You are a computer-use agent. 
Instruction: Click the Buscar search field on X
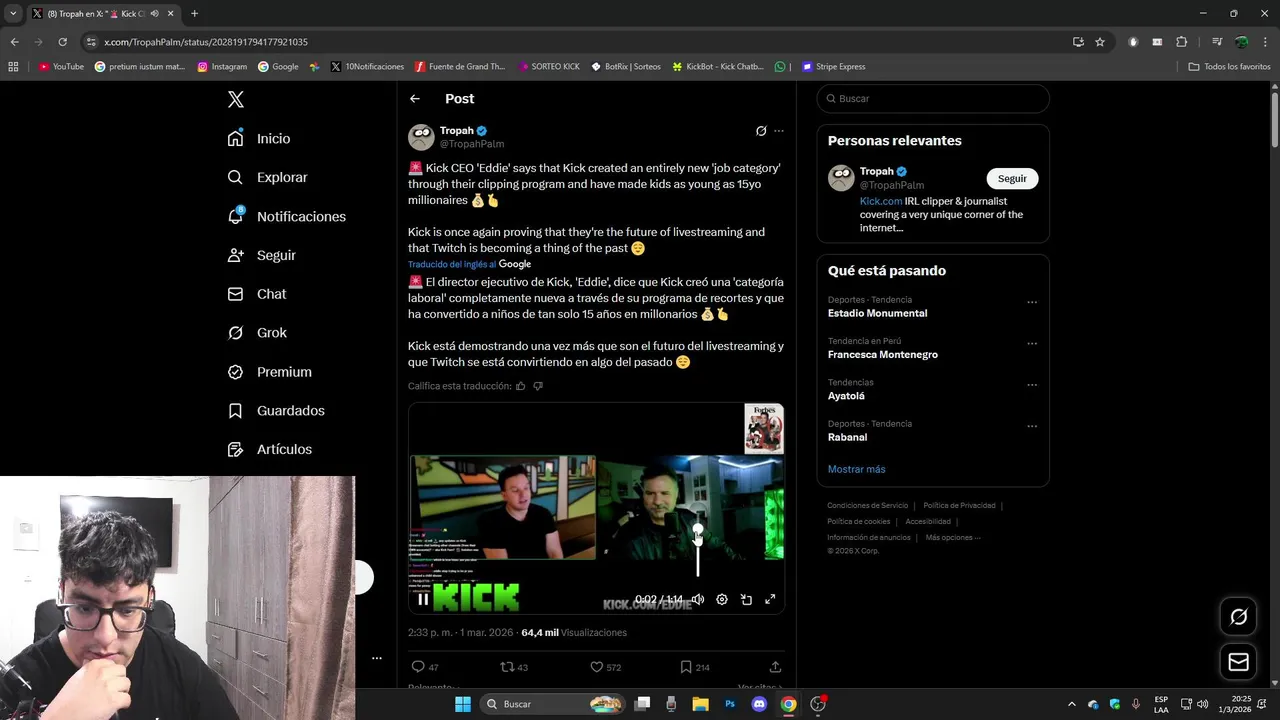933,99
